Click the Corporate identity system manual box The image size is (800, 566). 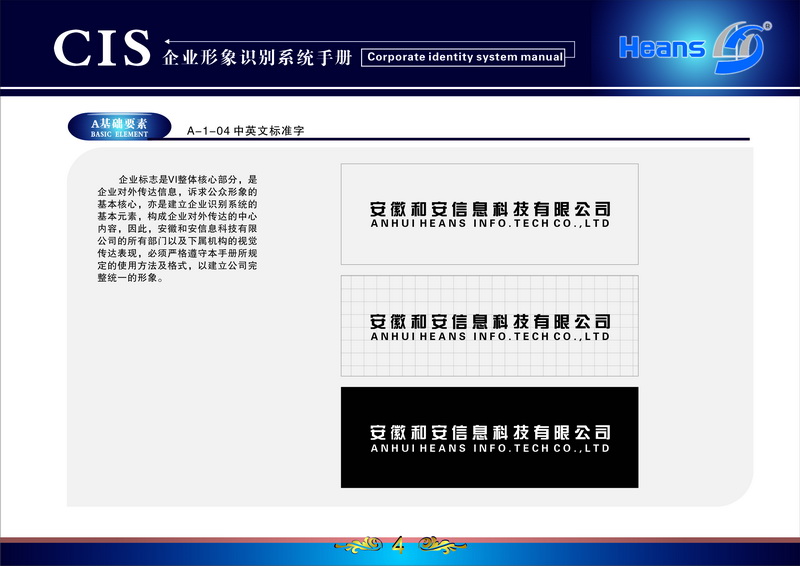point(463,57)
